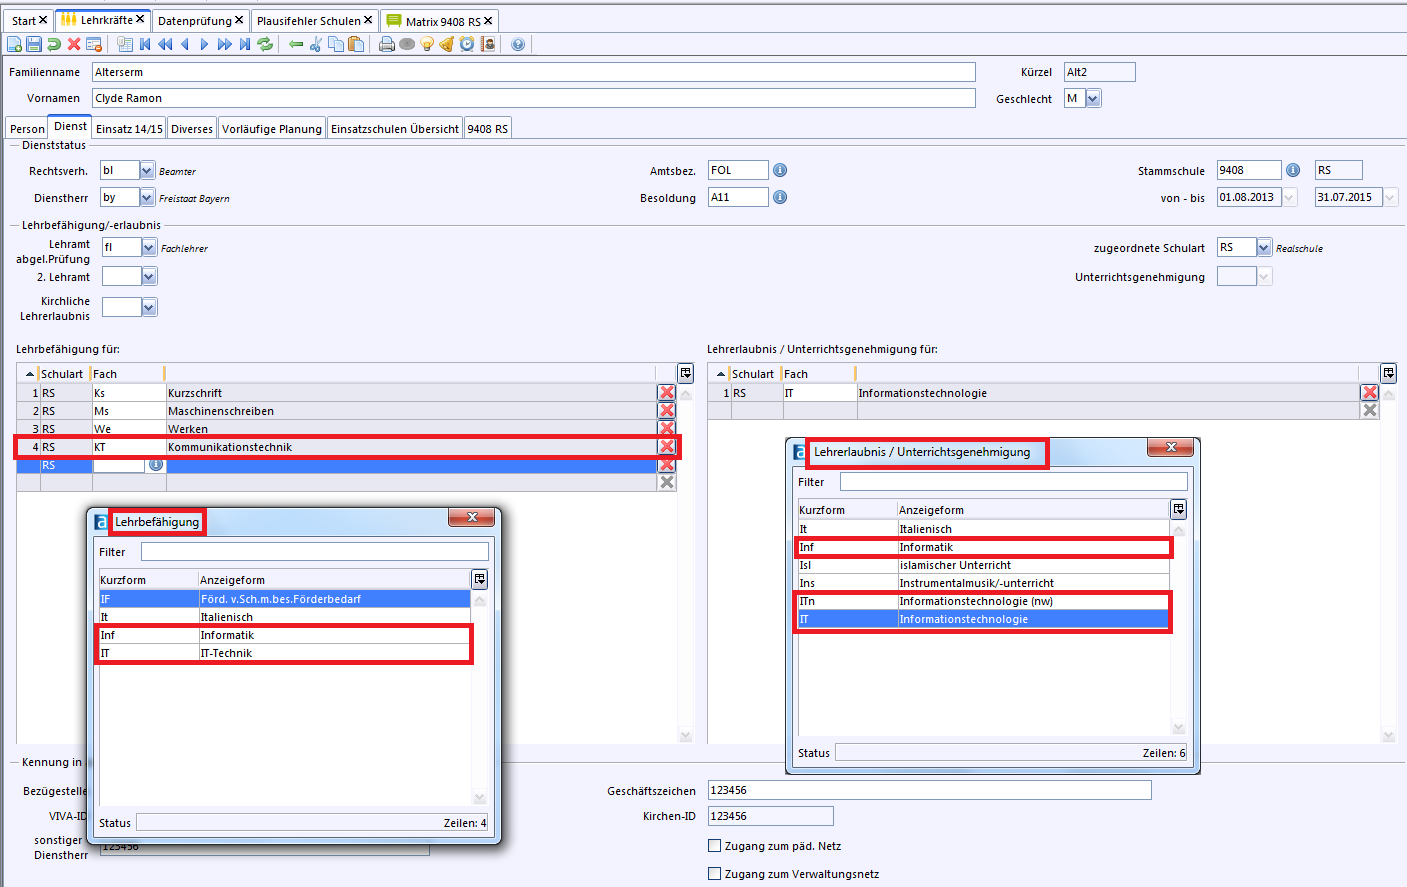Open Matrix 9408 RS document tab
Screen dimensions: 1407x887
439,21
